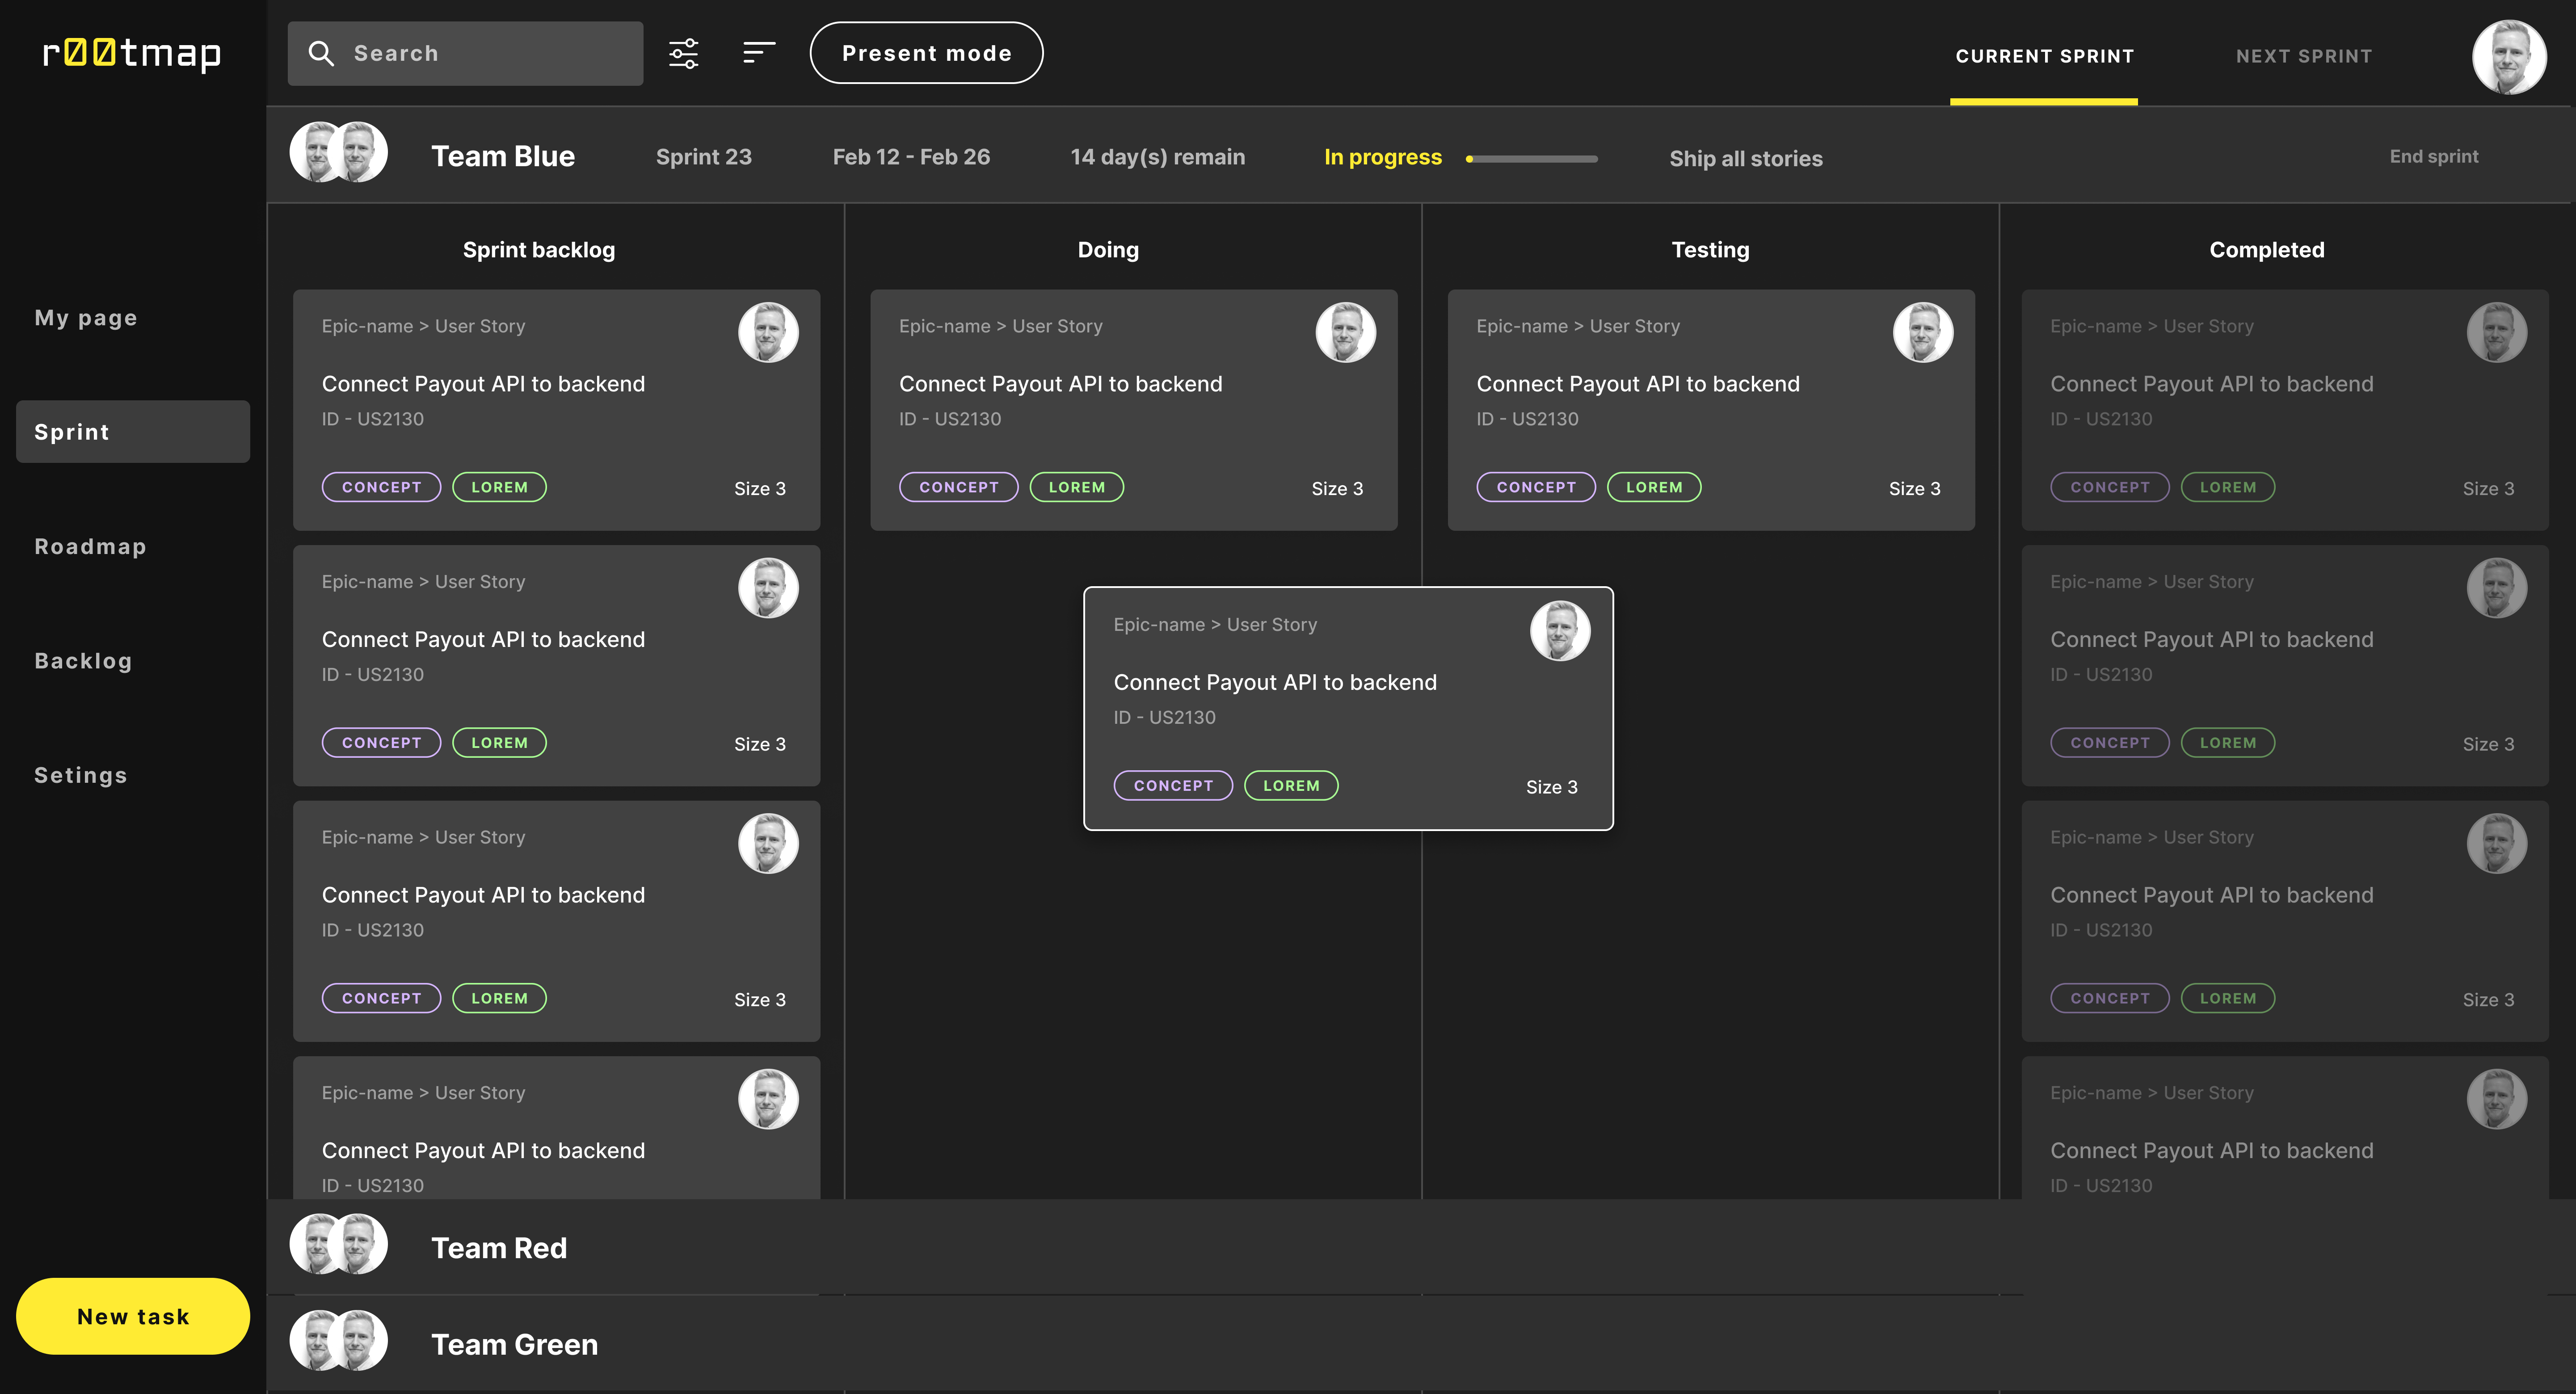Click the r00tmap logo
The image size is (2576, 1394).
(131, 53)
